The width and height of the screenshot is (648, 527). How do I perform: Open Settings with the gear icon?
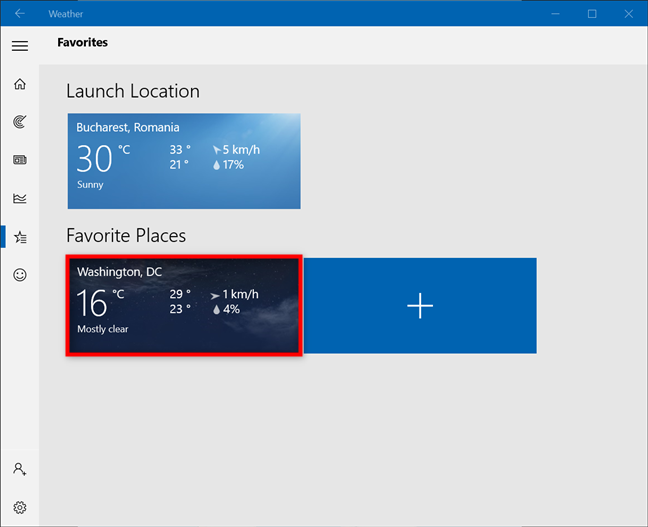pyautogui.click(x=19, y=507)
